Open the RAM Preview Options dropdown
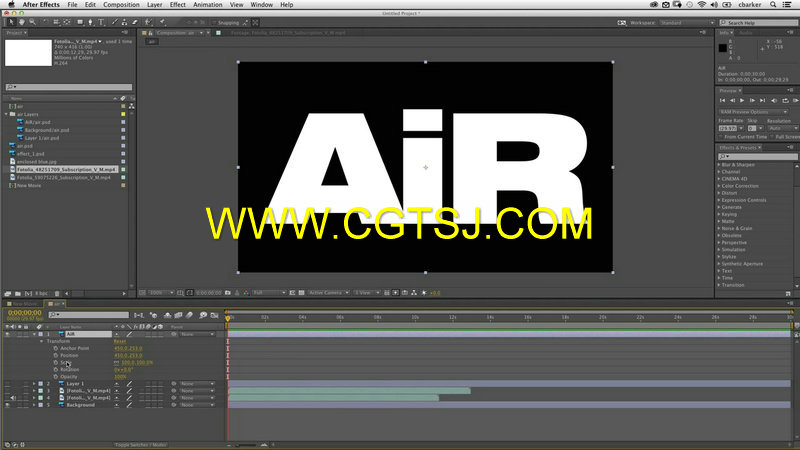Screen dimensions: 800x450 click(x=754, y=112)
